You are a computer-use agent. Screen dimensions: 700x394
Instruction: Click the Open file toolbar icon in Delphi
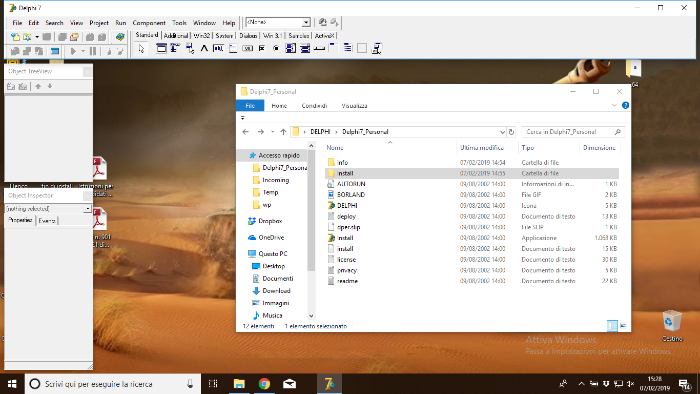27,37
